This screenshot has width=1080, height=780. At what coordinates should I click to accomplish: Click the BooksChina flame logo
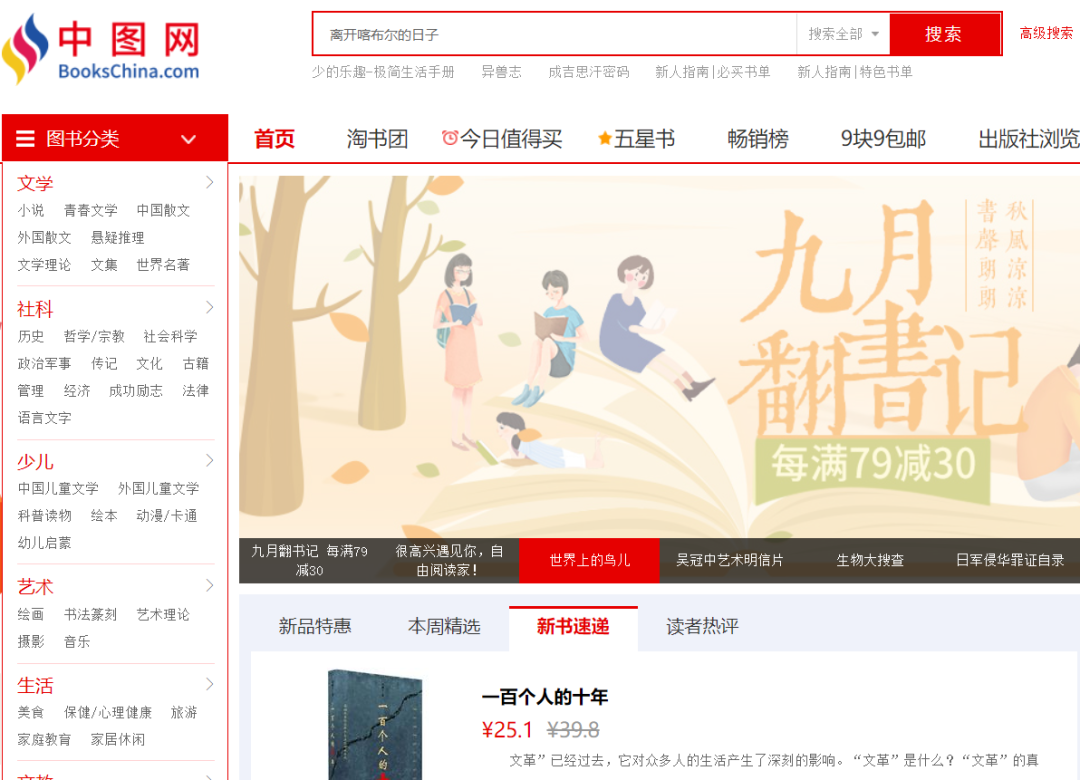pyautogui.click(x=25, y=48)
